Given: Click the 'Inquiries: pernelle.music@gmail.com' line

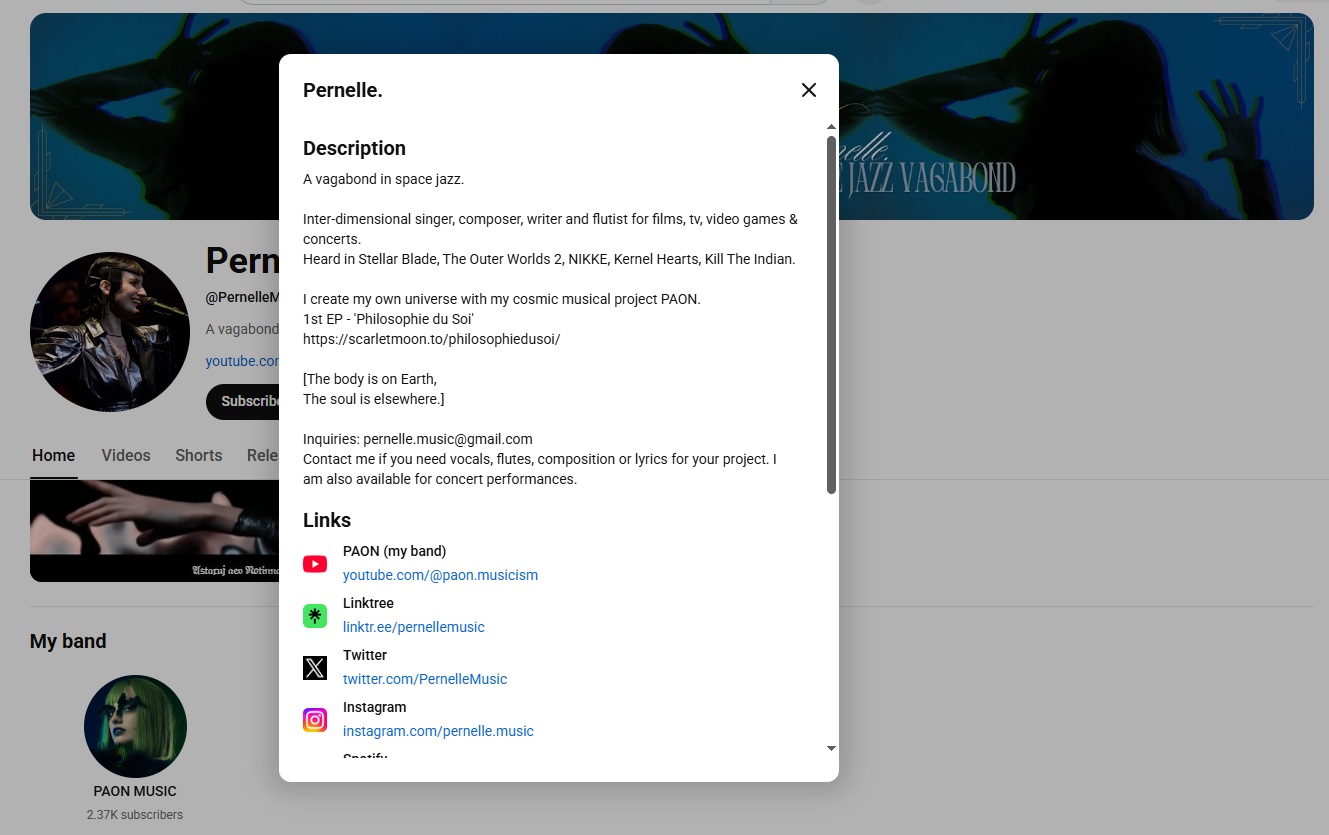Looking at the screenshot, I should click(x=418, y=439).
